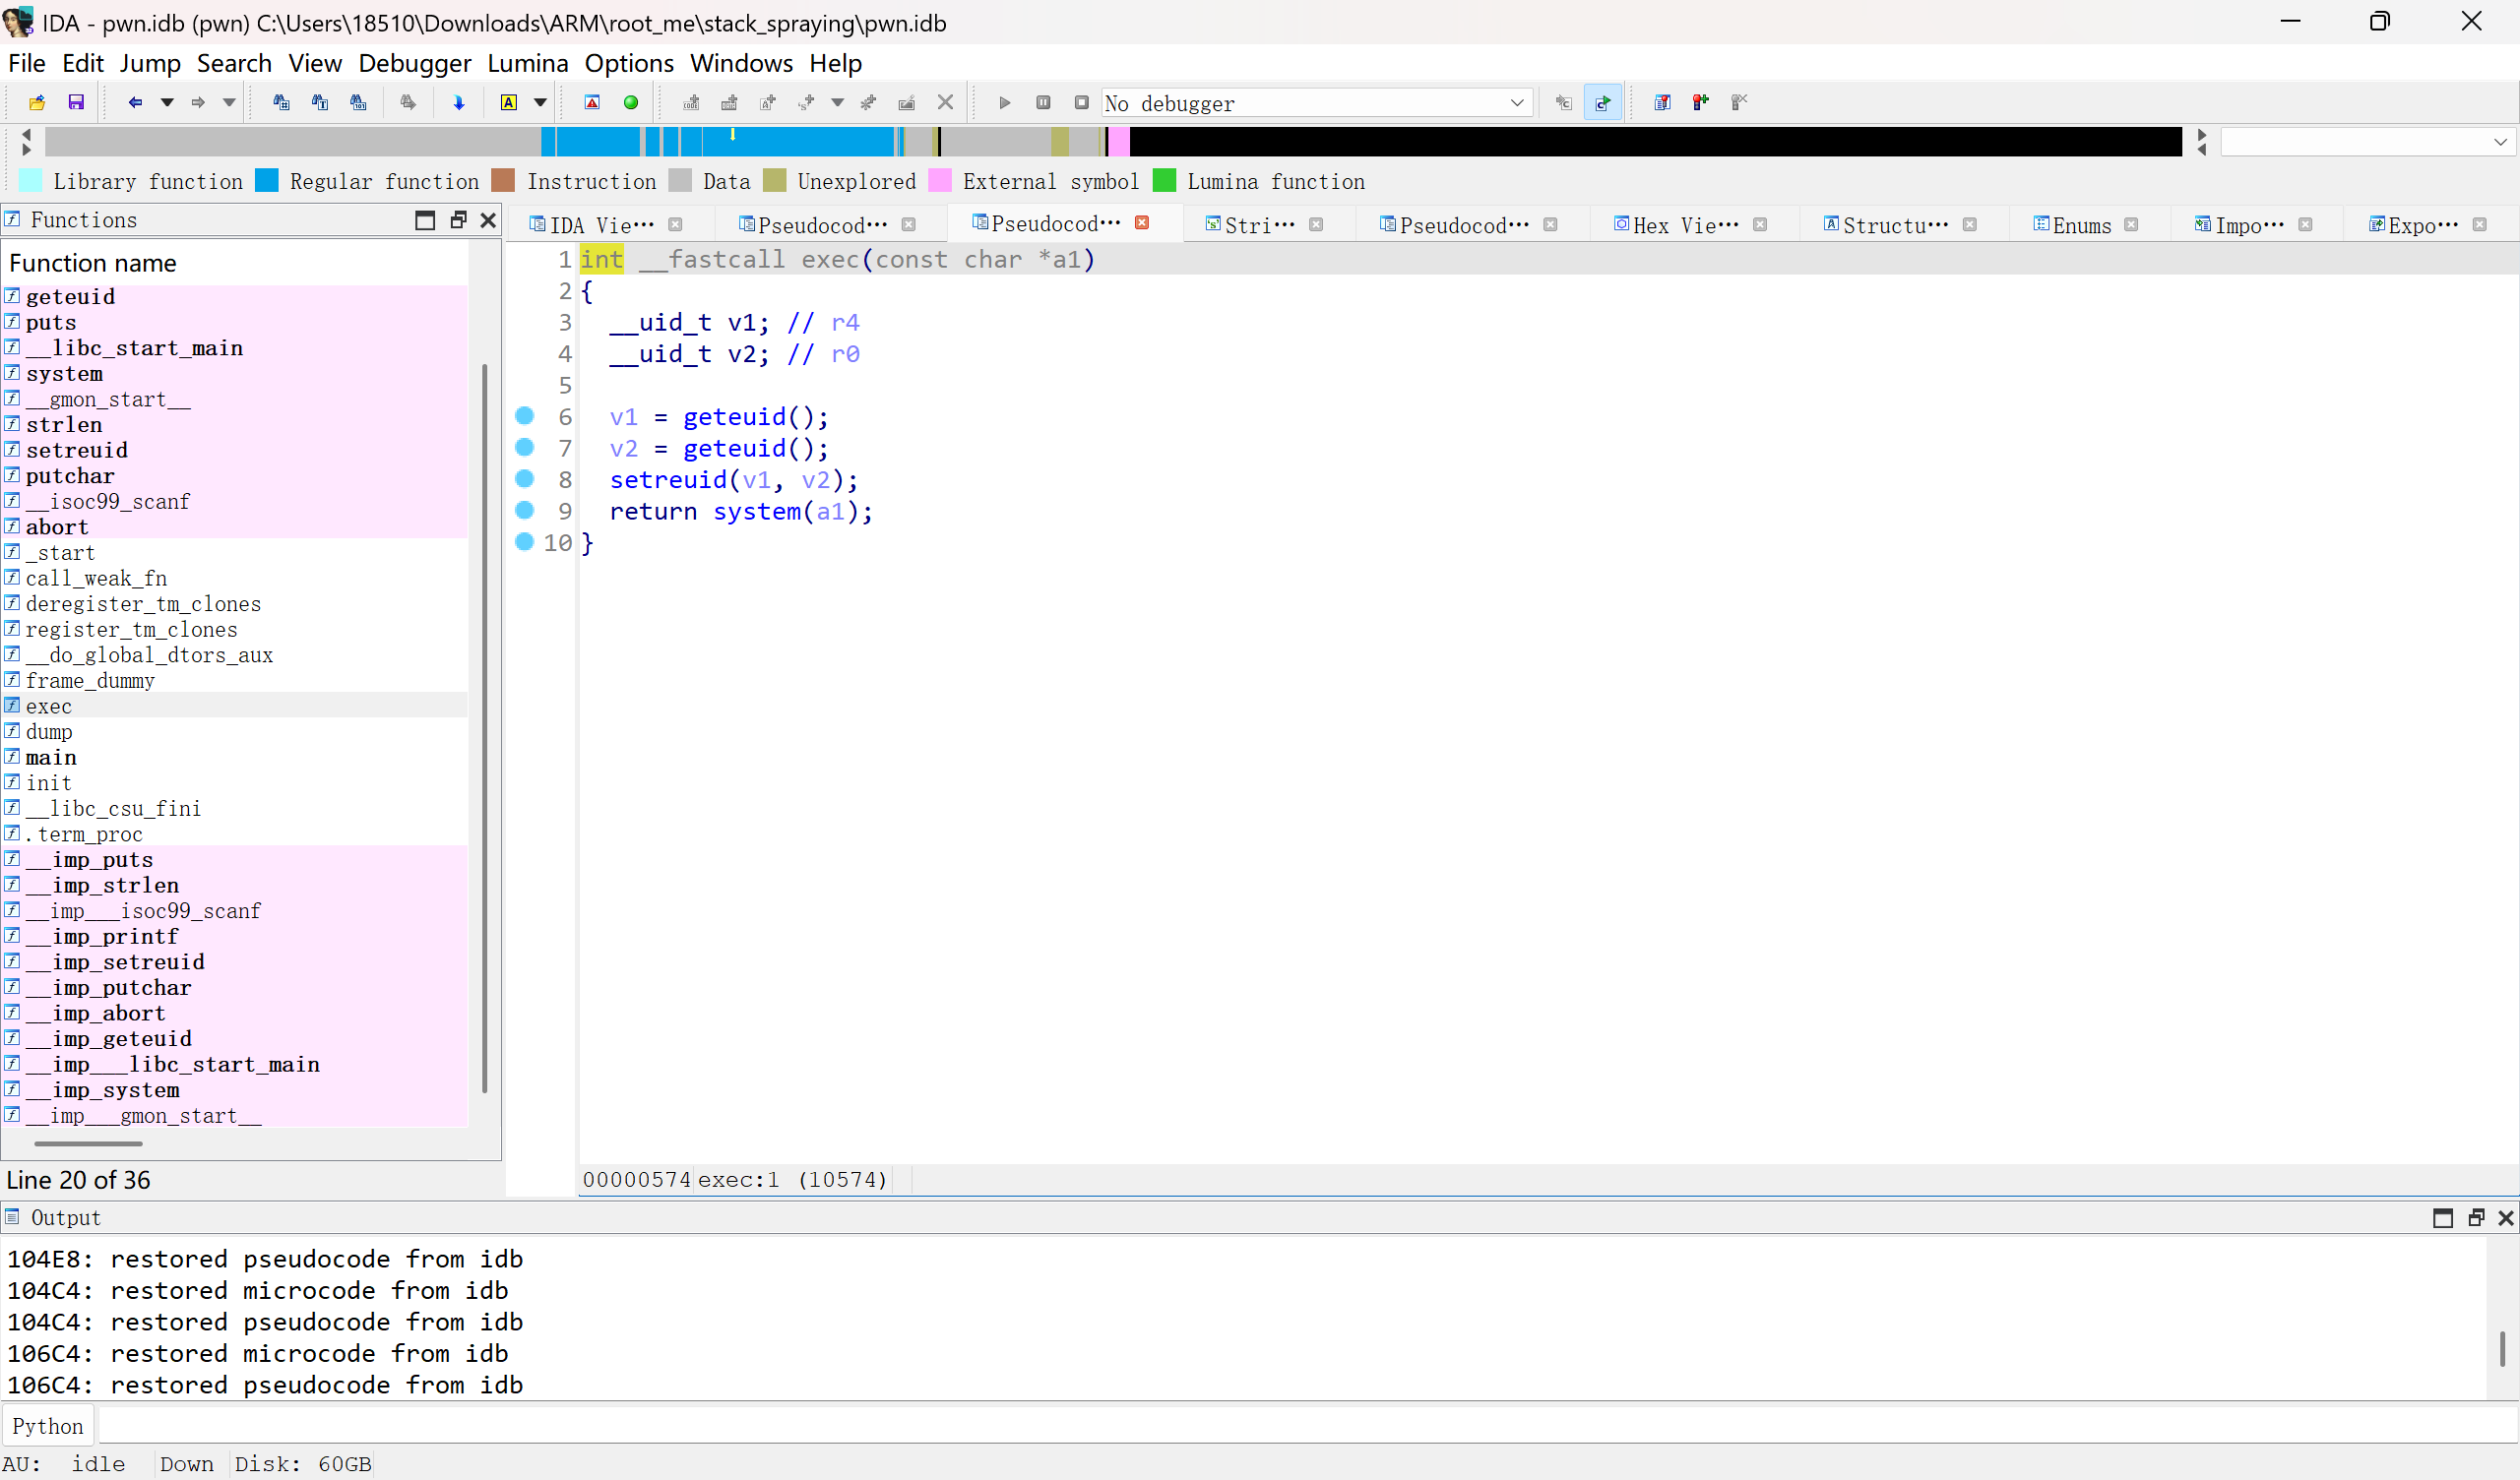
Task: Toggle breakpoint dot on line 10
Action: click(x=524, y=541)
